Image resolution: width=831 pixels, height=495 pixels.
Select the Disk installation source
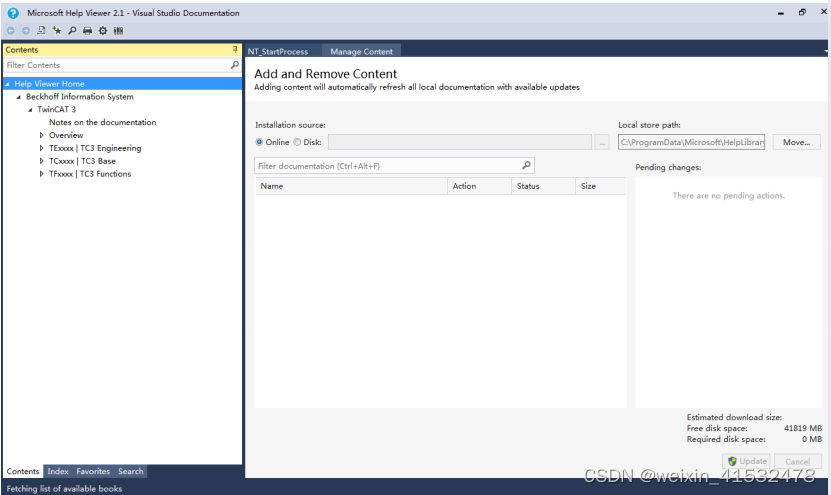297,142
